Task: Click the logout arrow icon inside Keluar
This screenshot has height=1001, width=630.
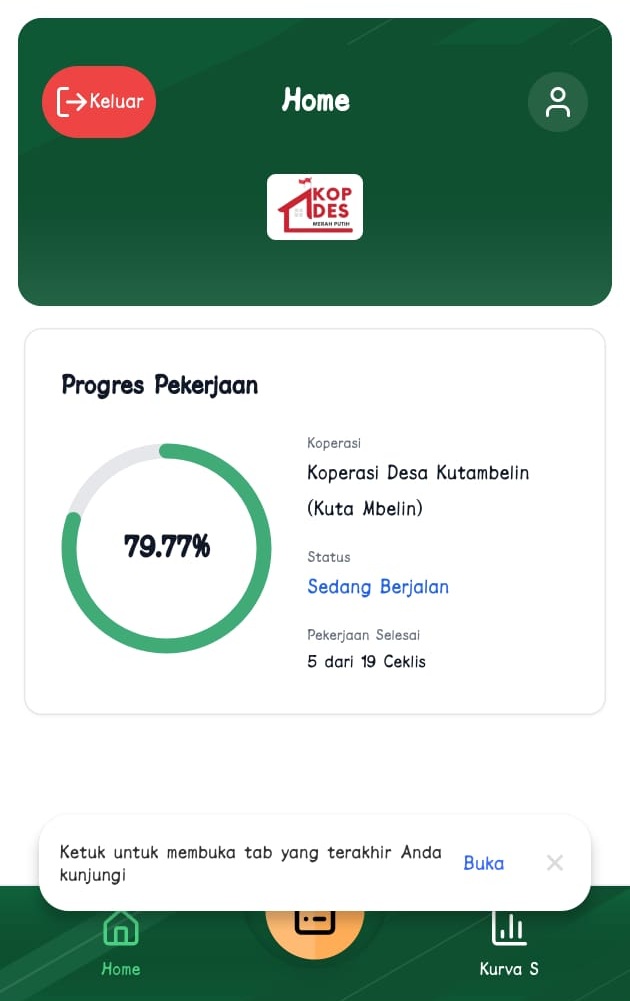Action: pyautogui.click(x=71, y=101)
